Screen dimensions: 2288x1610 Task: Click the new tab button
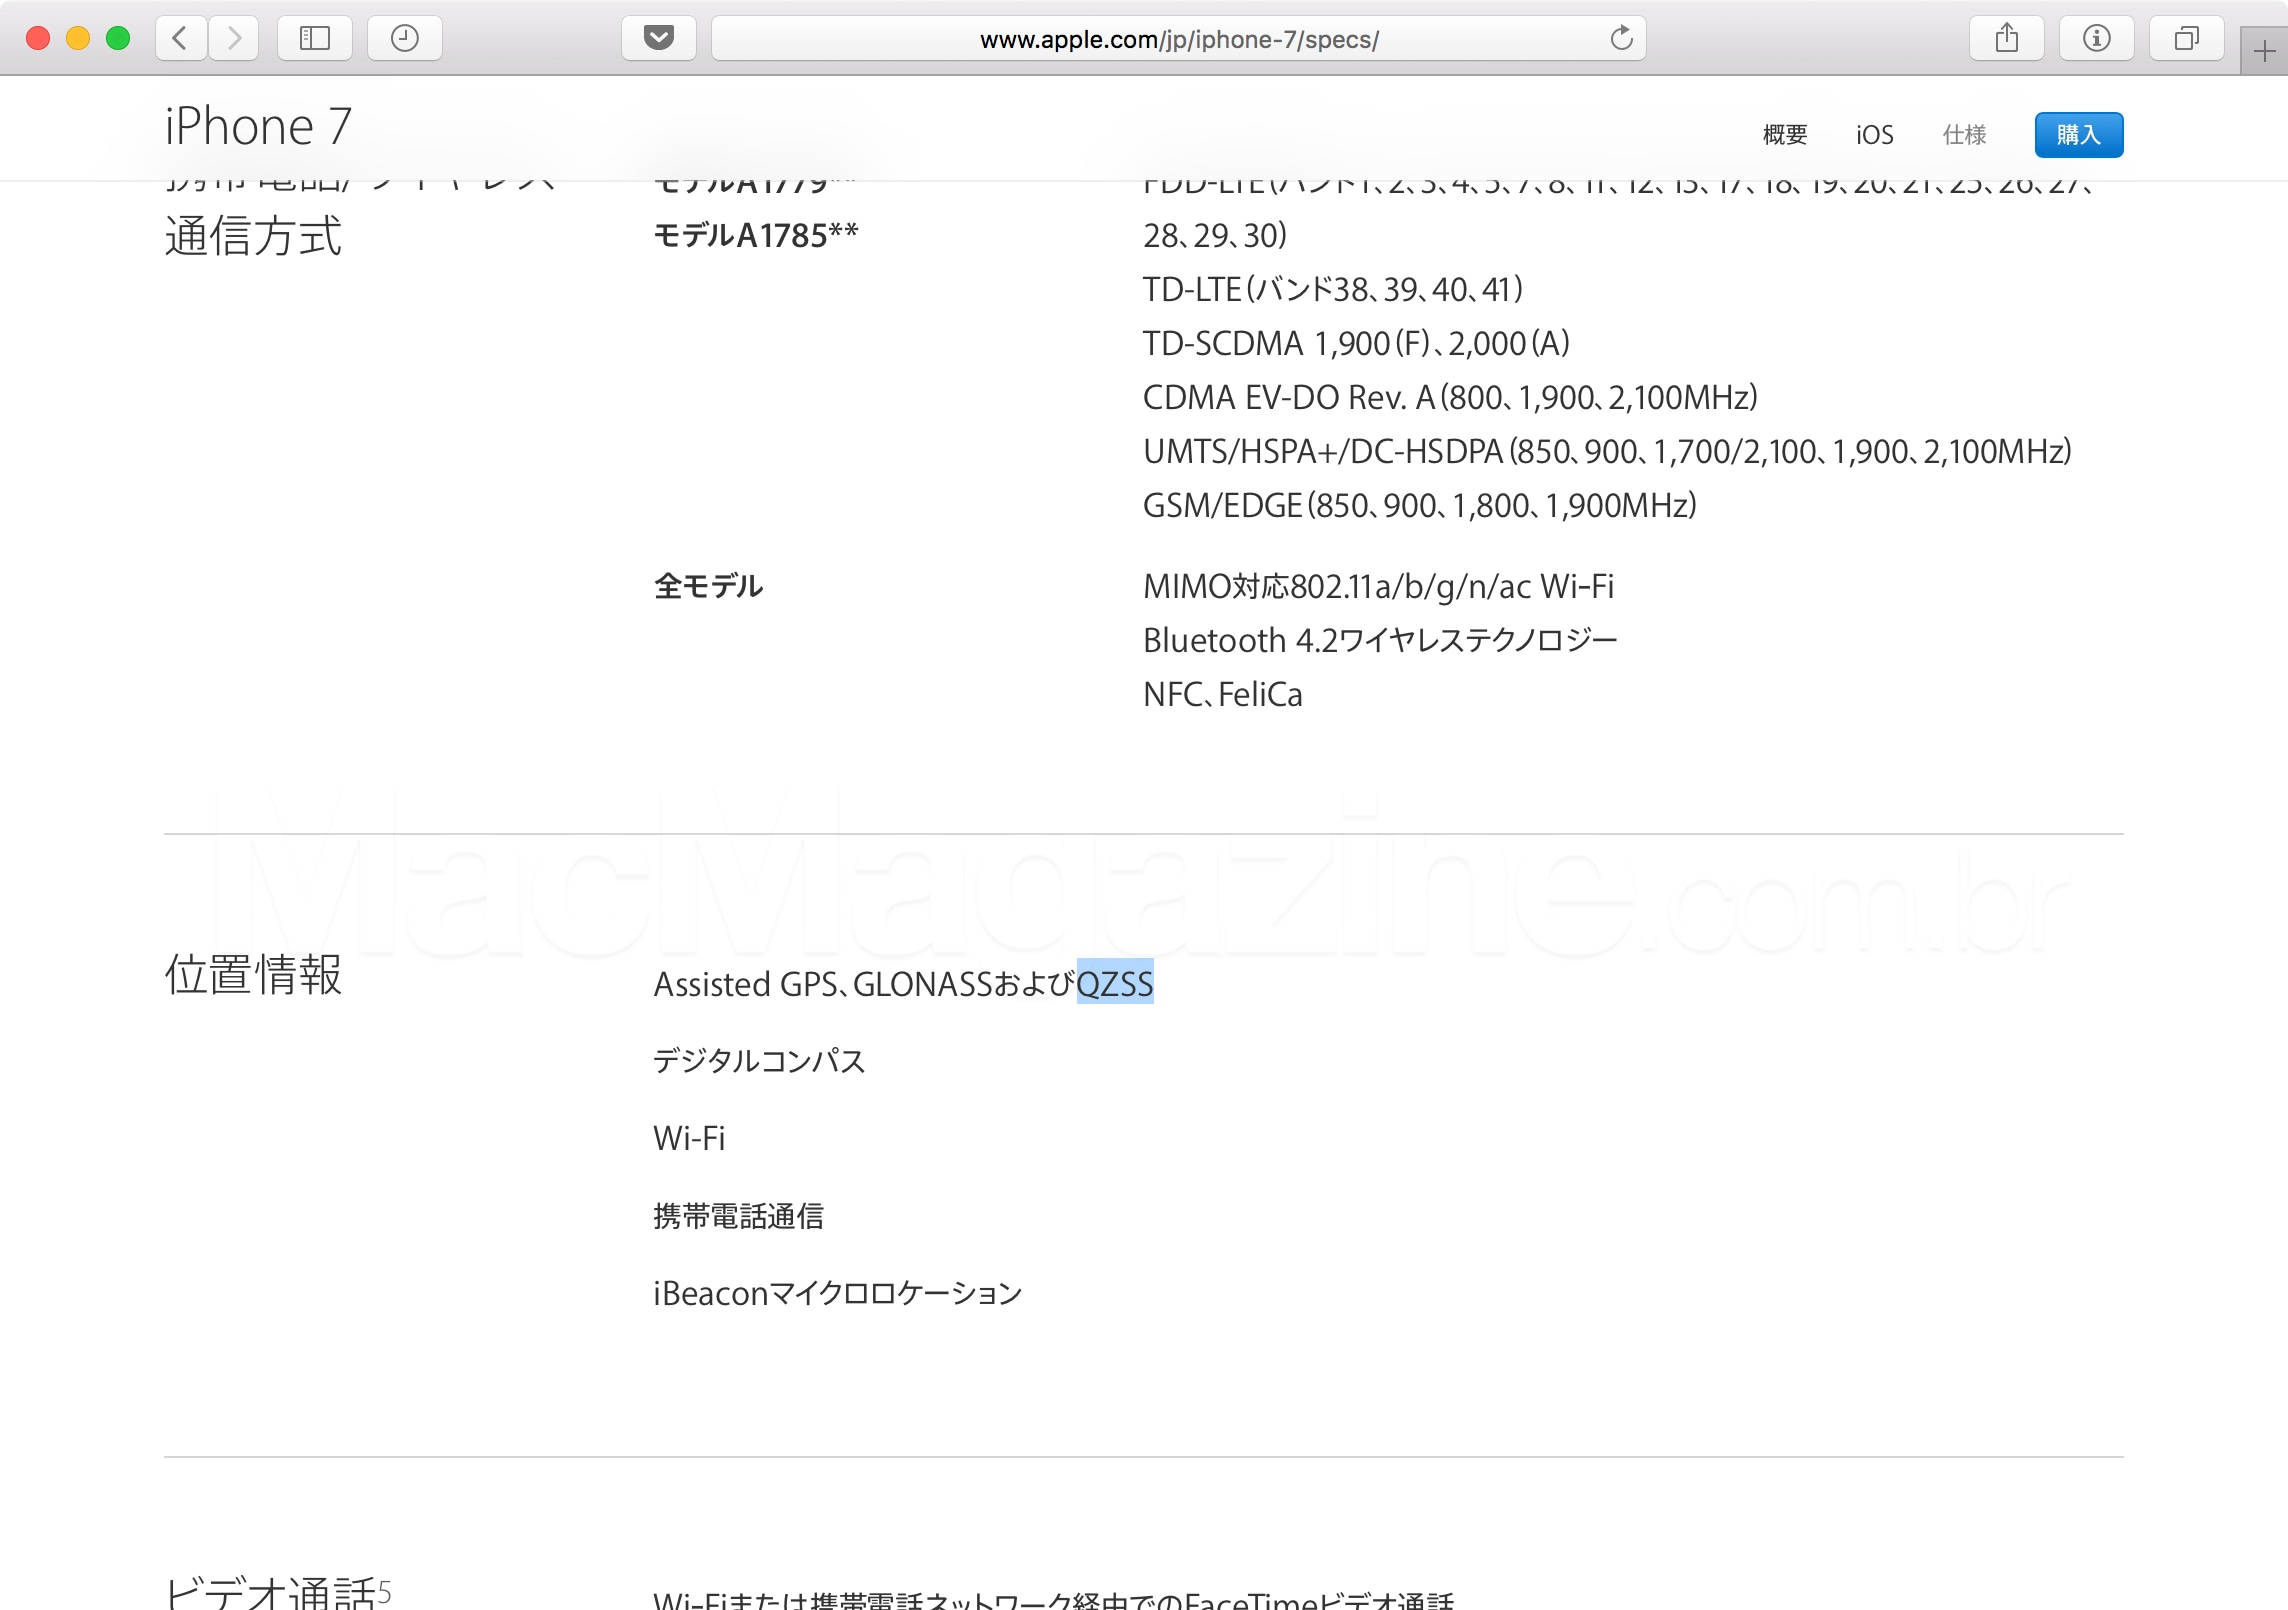(x=2260, y=51)
